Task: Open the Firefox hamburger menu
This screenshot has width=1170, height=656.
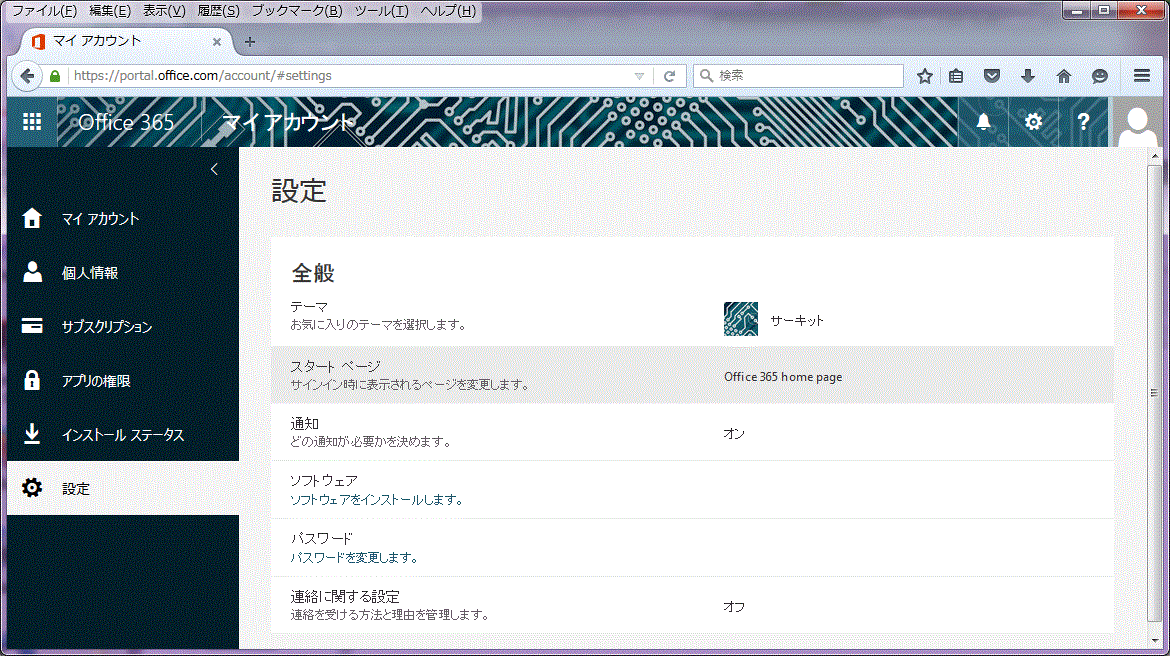Action: coord(1142,75)
